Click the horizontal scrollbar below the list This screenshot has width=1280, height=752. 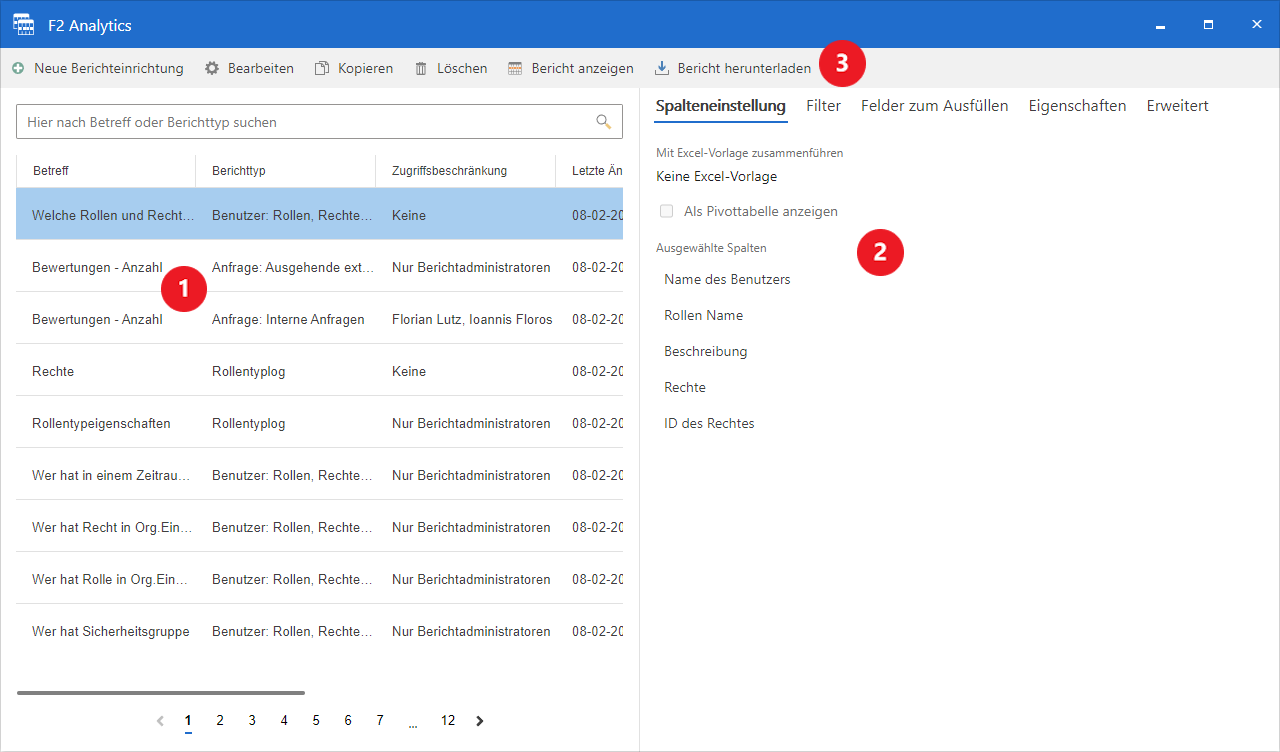pyautogui.click(x=160, y=692)
